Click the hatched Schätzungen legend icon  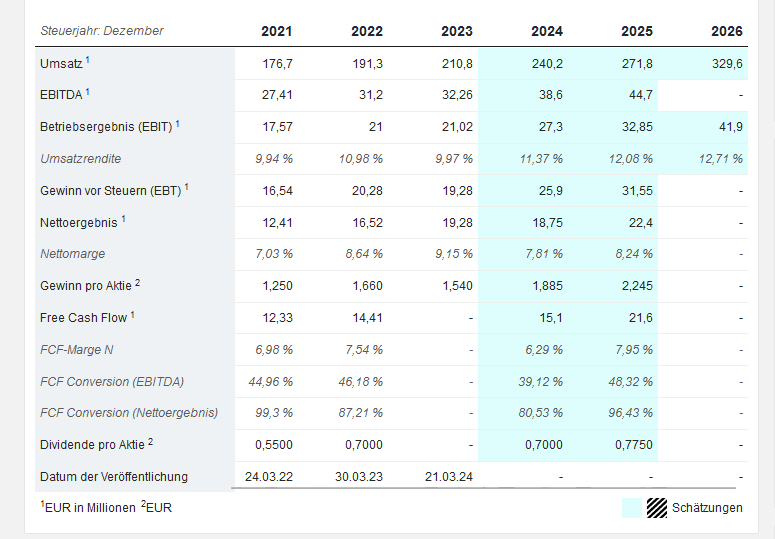(x=657, y=507)
